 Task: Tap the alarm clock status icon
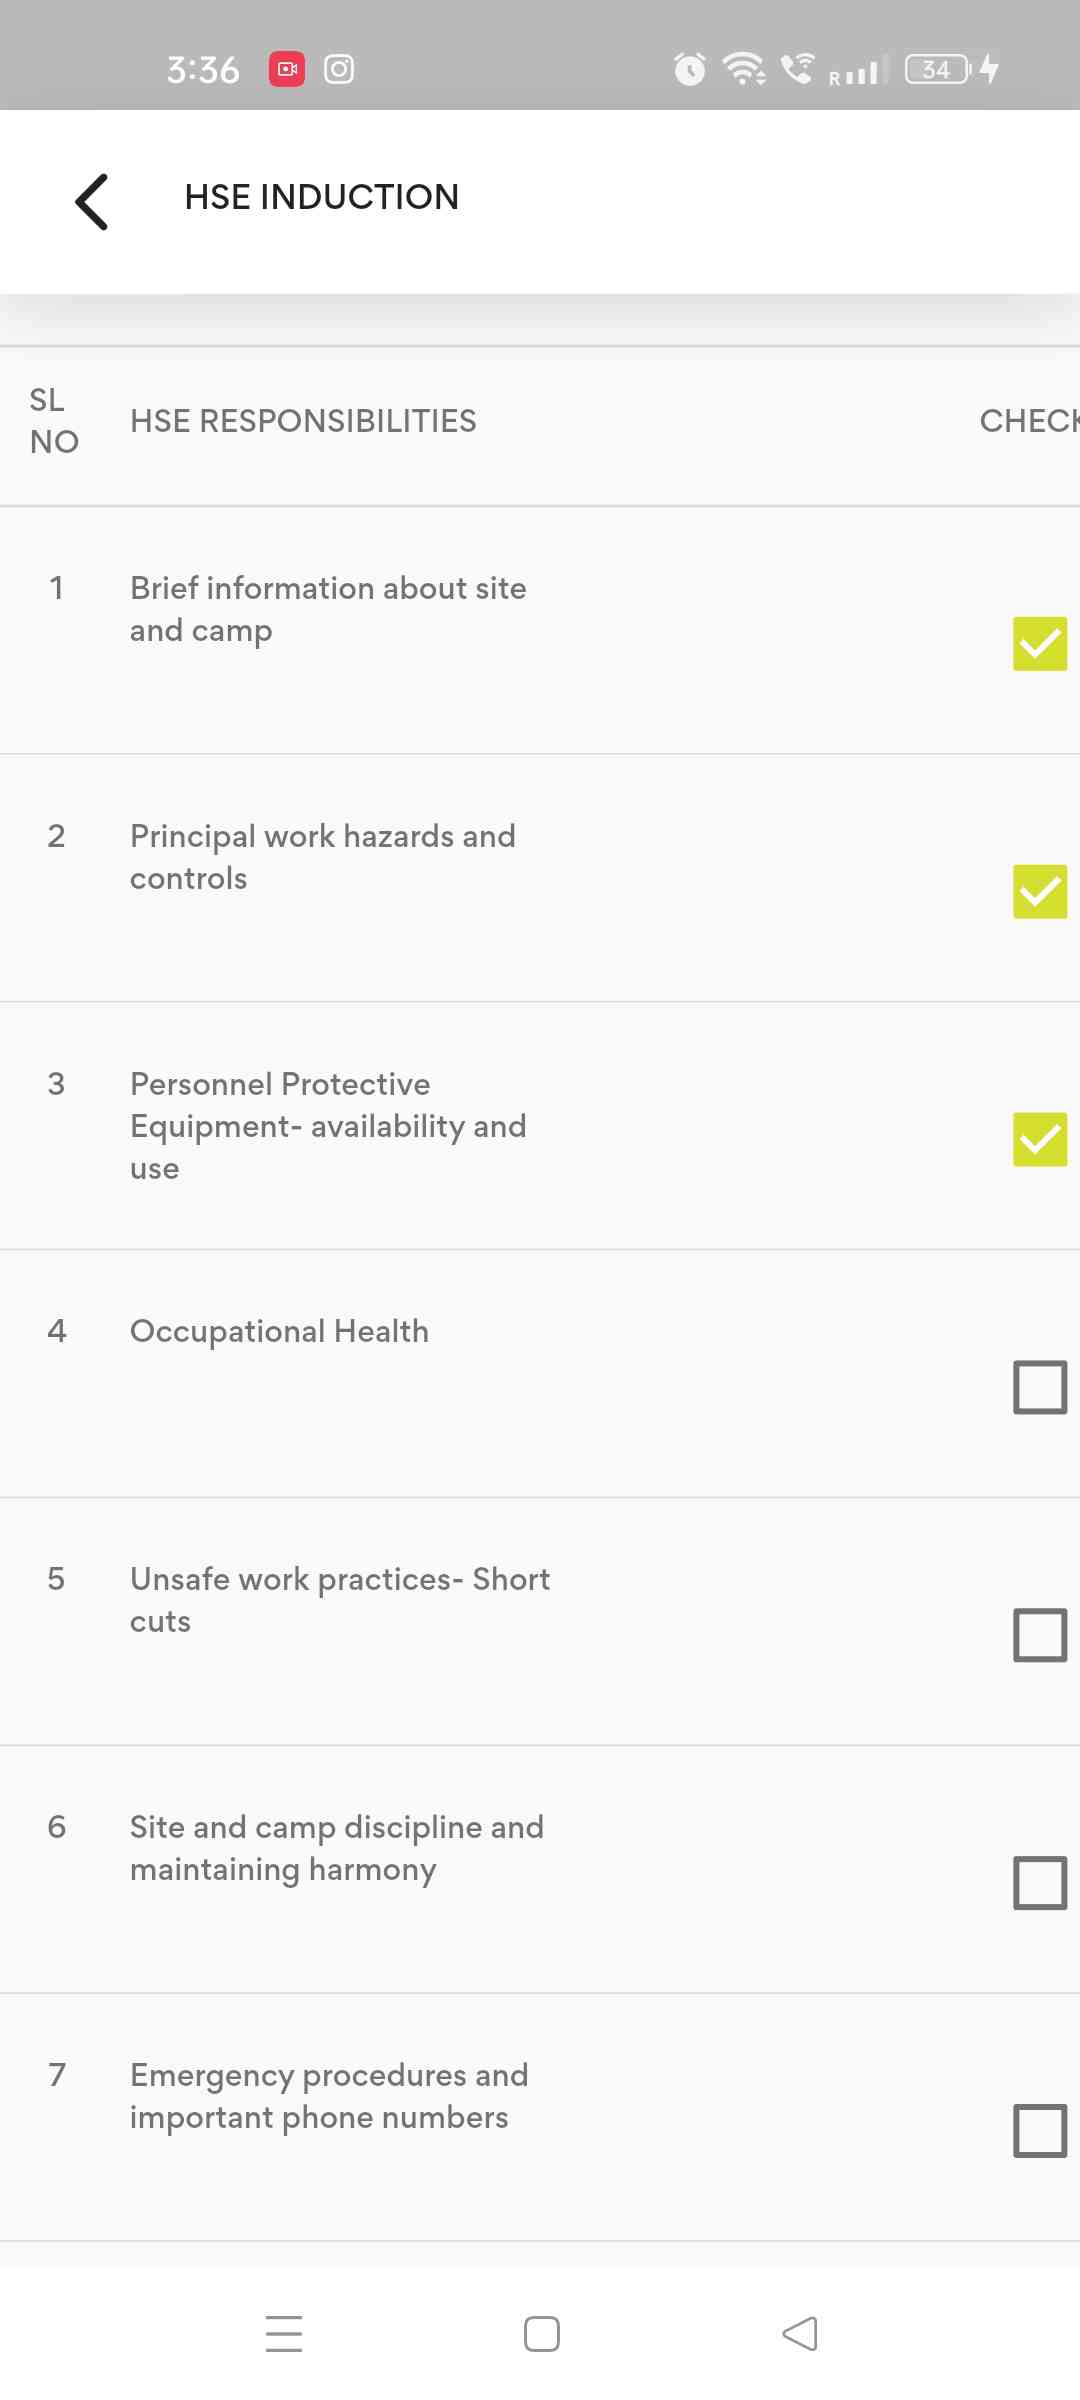[689, 69]
